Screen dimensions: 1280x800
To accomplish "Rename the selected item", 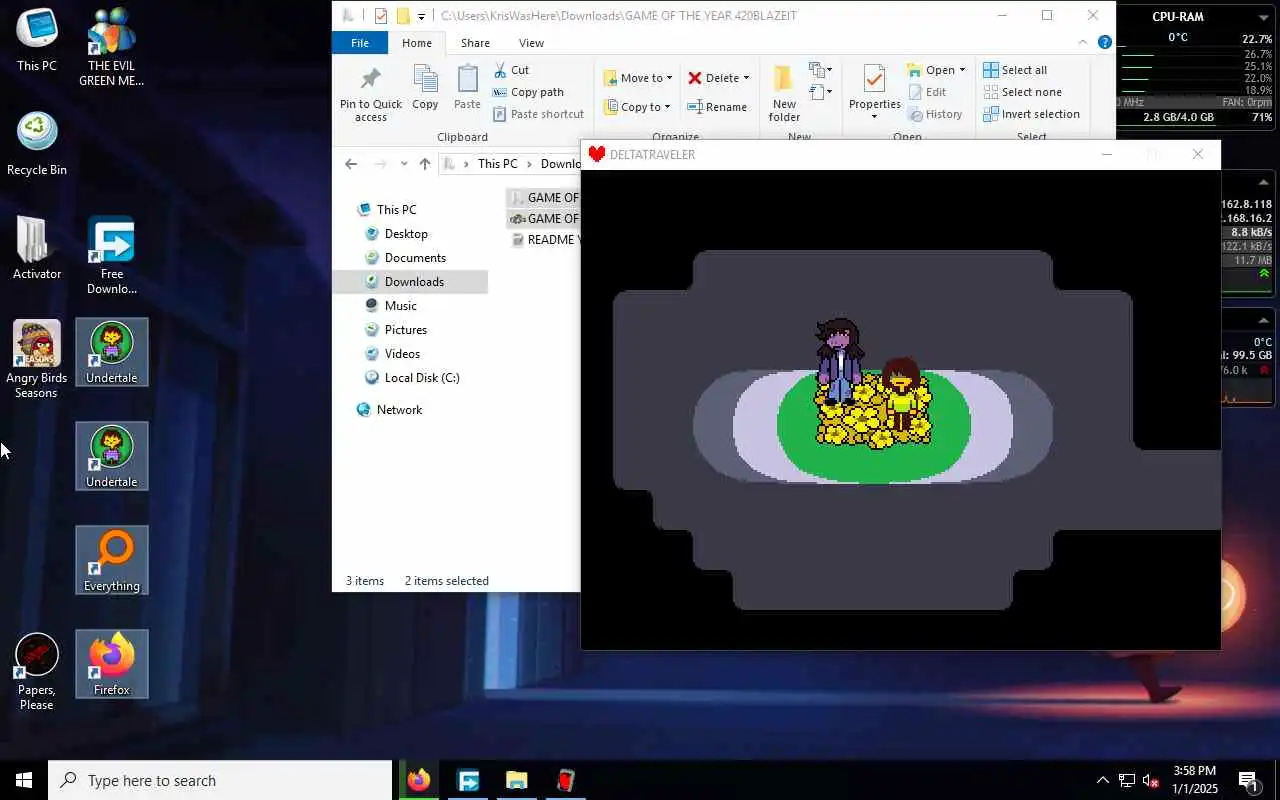I will pyautogui.click(x=717, y=107).
